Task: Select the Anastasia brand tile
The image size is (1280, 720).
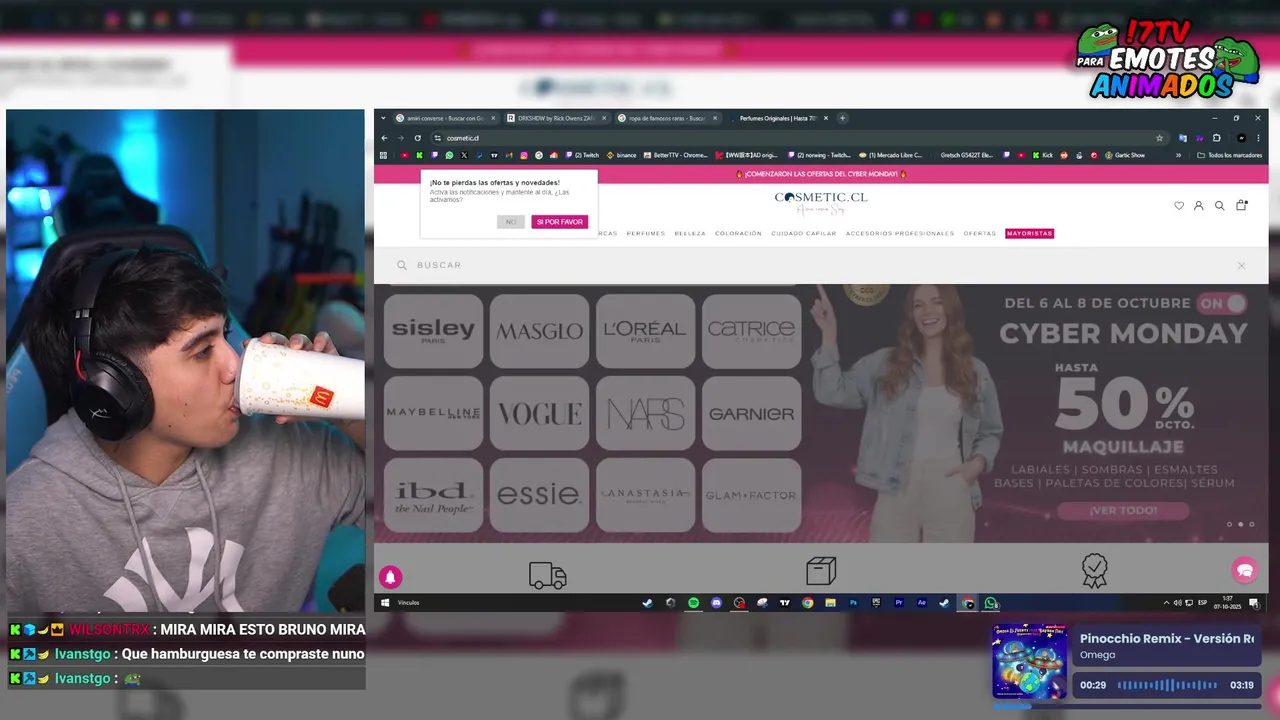Action: [x=645, y=495]
